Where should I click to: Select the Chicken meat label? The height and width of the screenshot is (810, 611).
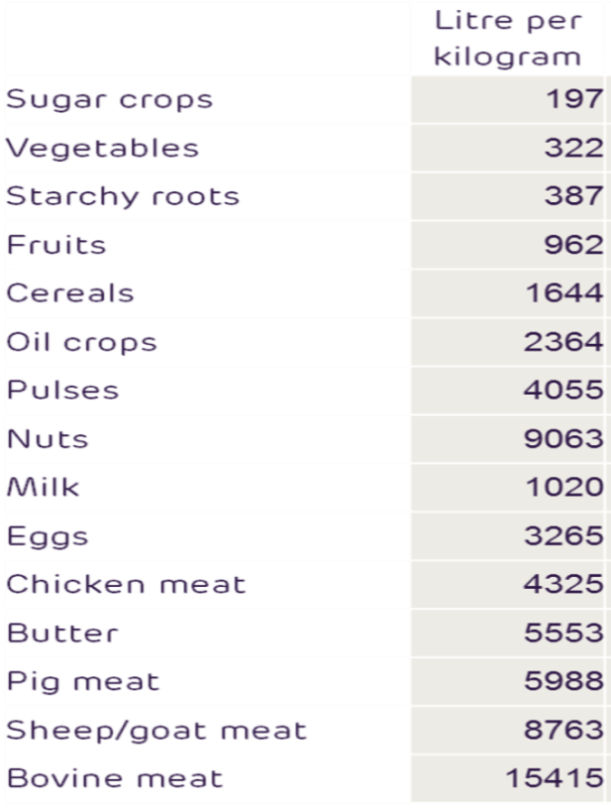coord(126,585)
